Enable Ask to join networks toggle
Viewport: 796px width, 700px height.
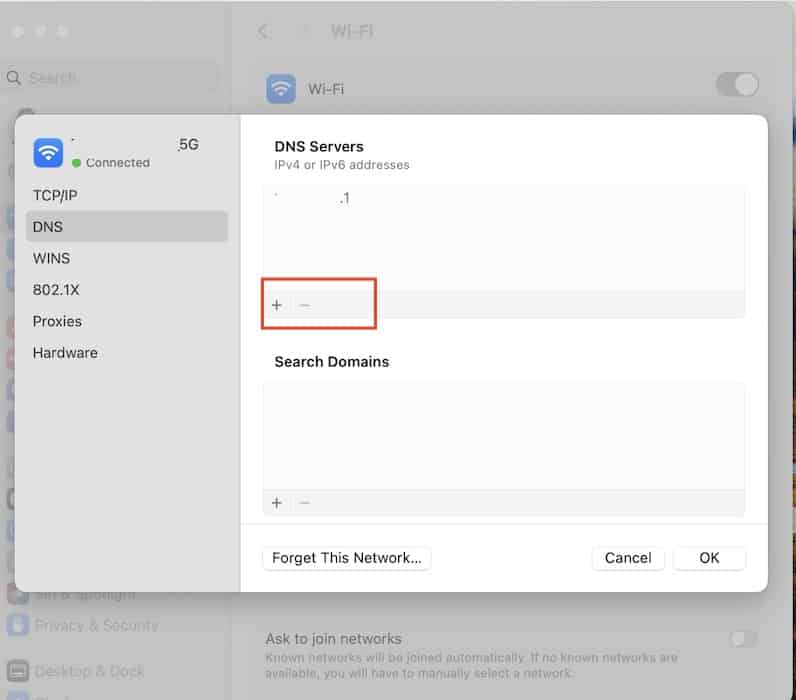tap(743, 639)
